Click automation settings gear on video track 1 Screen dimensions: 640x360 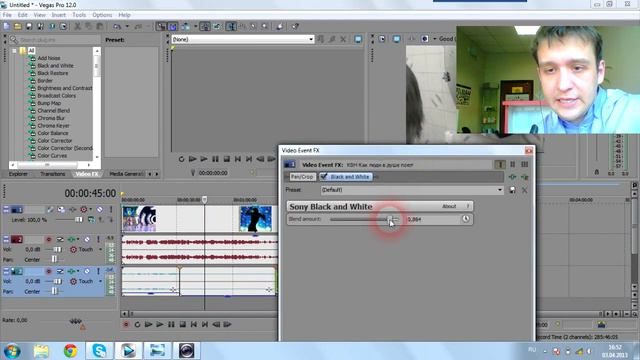pyautogui.click(x=84, y=209)
